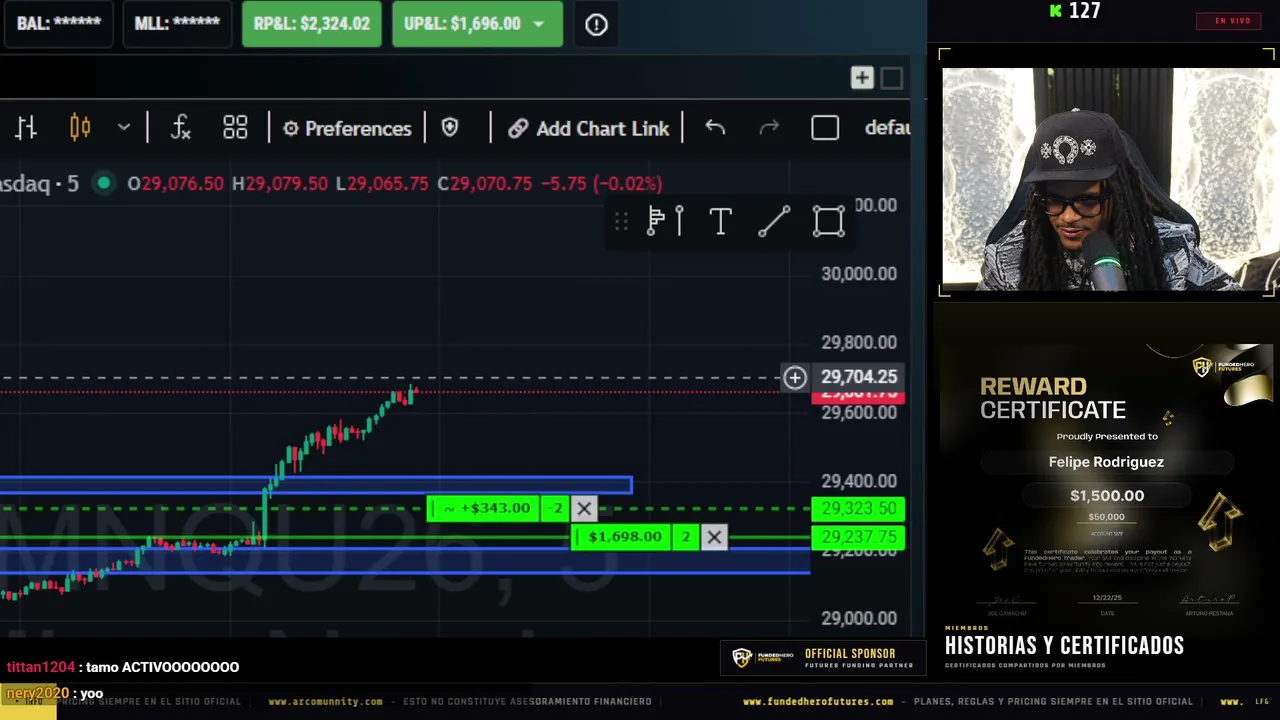Close the $1,698.00 position with X
This screenshot has height=720, width=1280.
tap(714, 538)
